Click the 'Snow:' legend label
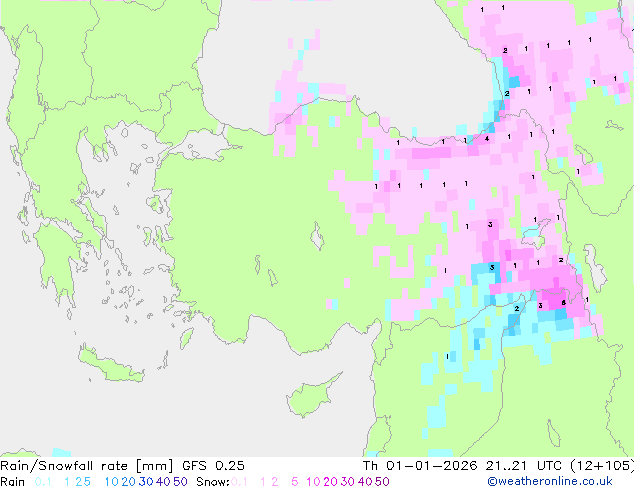634x490 pixels. pos(213,482)
